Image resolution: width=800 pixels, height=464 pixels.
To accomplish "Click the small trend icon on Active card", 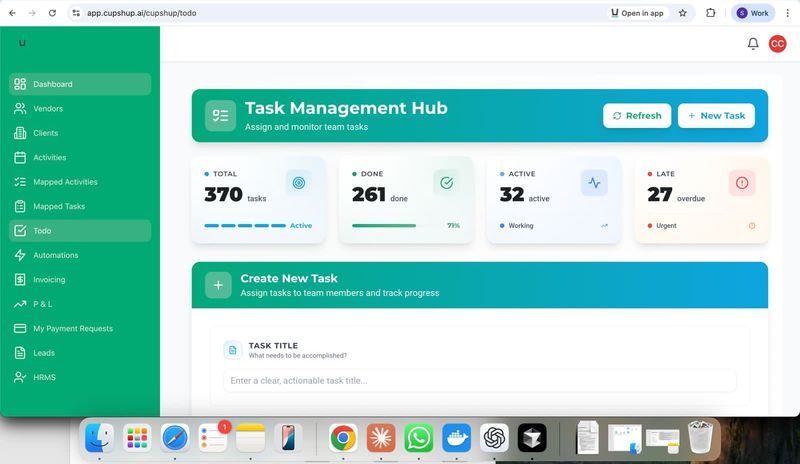I will [x=604, y=226].
